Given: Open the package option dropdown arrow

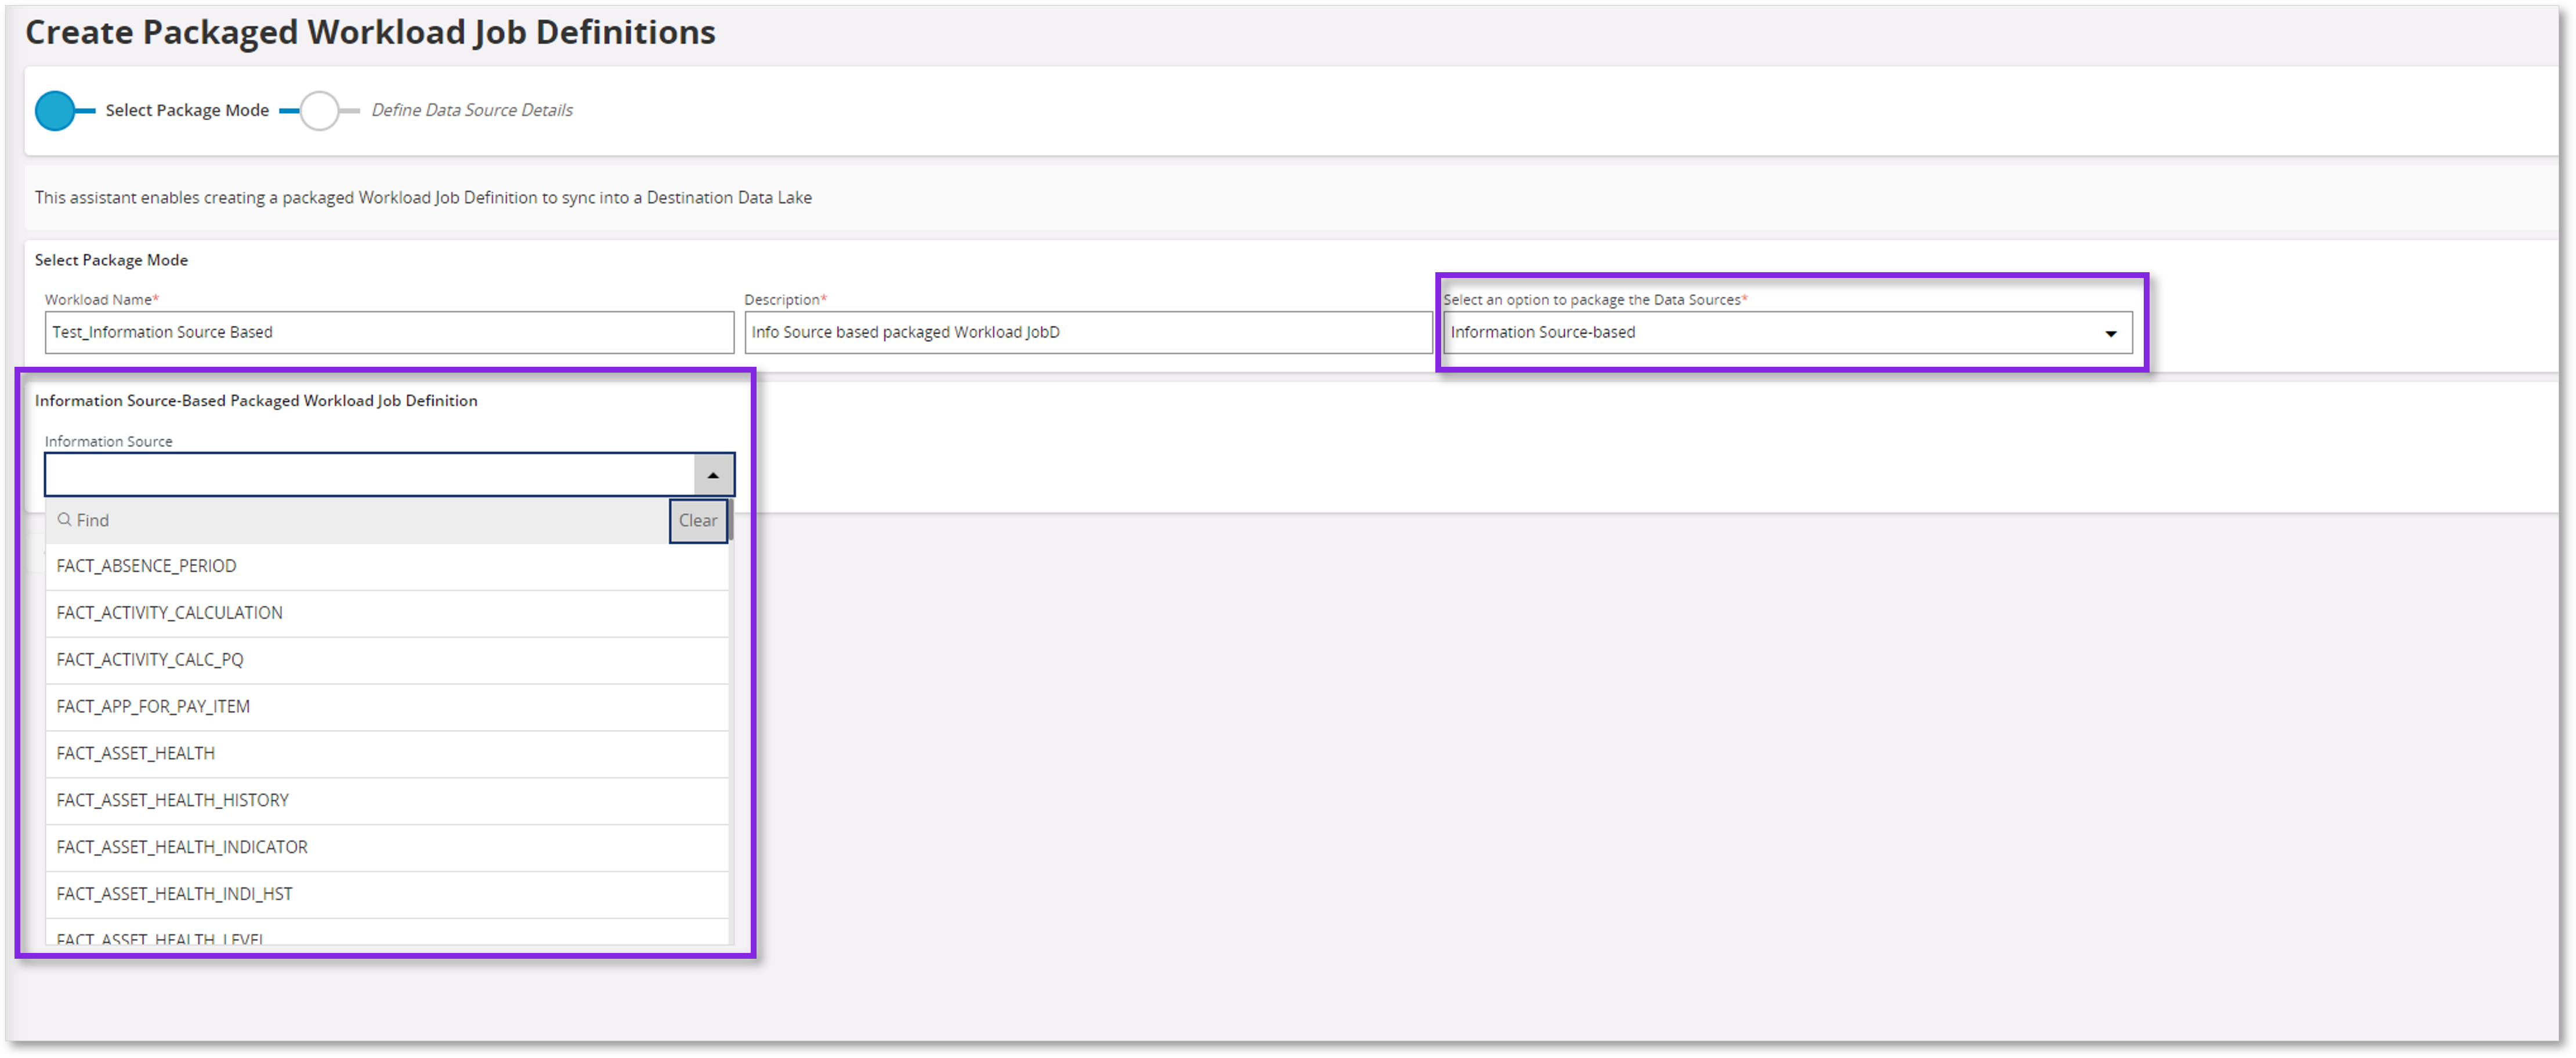Looking at the screenshot, I should pyautogui.click(x=2110, y=333).
